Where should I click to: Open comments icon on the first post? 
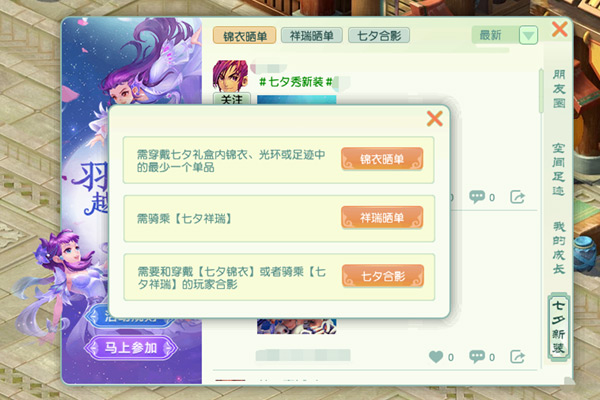(x=477, y=197)
